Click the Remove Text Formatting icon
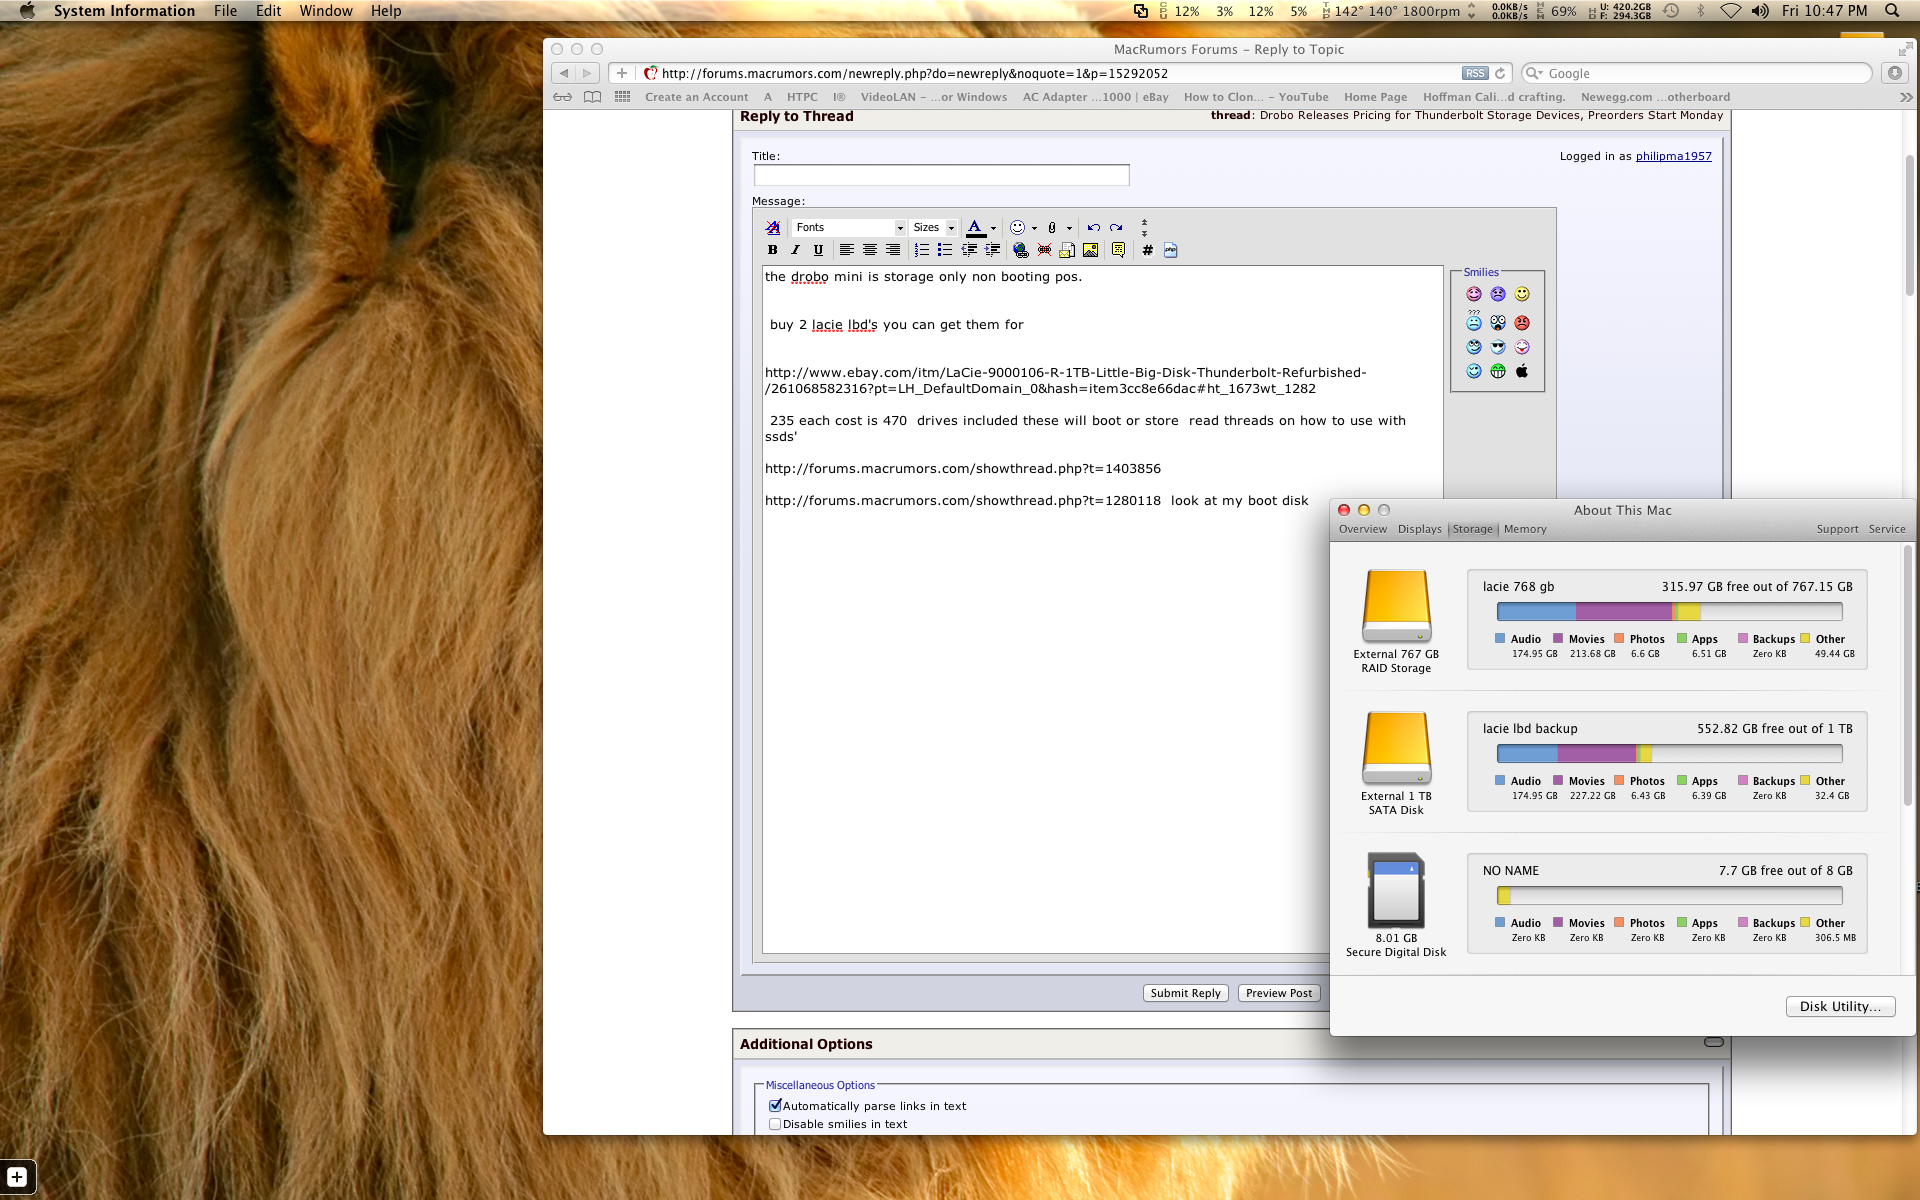Viewport: 1920px width, 1200px height. (x=772, y=228)
